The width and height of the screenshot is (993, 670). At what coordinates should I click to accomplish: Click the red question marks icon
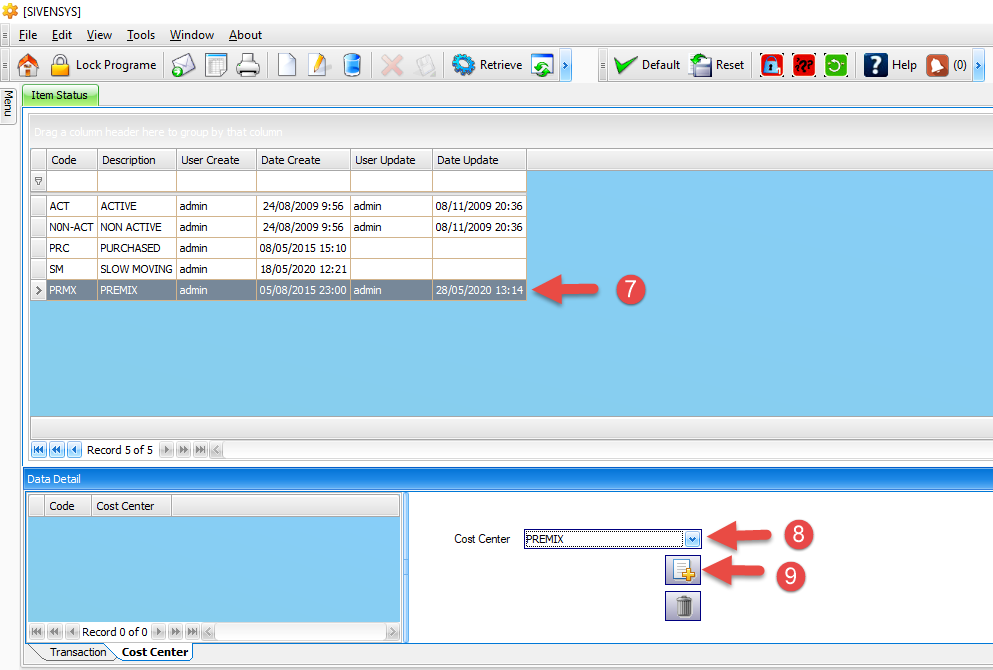coord(804,65)
